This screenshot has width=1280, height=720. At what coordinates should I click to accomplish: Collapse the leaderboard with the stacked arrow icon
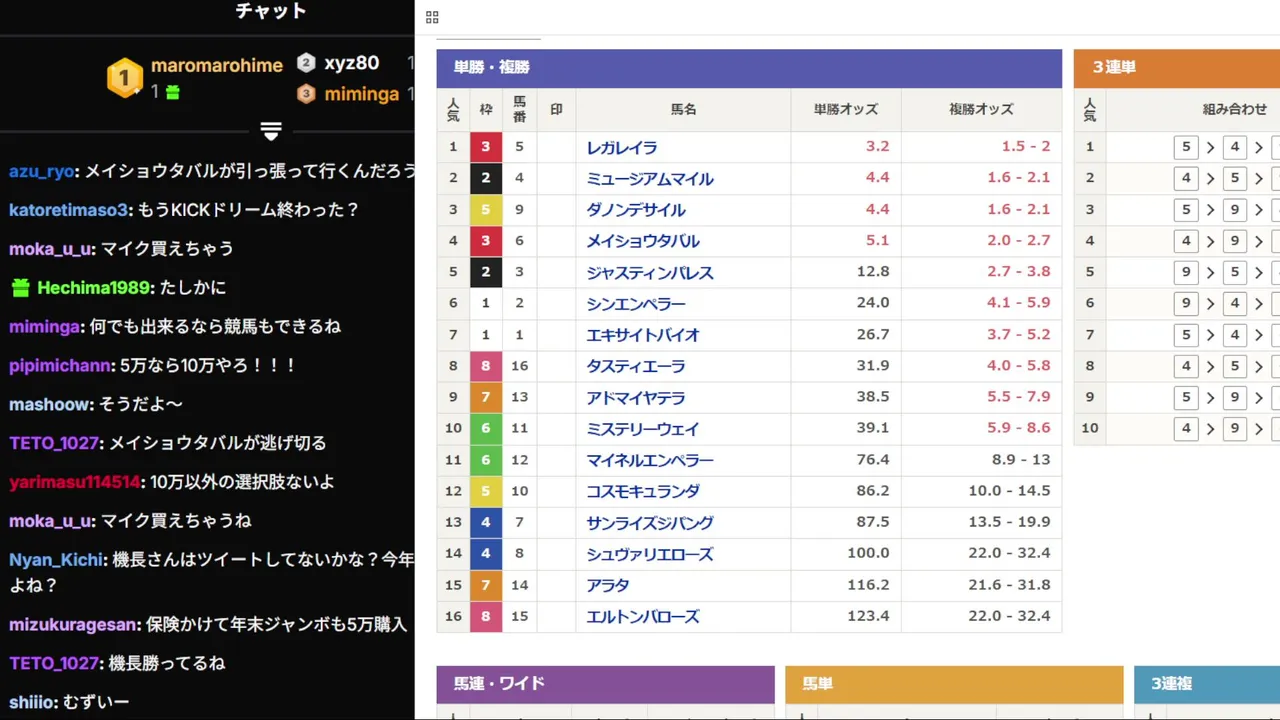point(271,131)
